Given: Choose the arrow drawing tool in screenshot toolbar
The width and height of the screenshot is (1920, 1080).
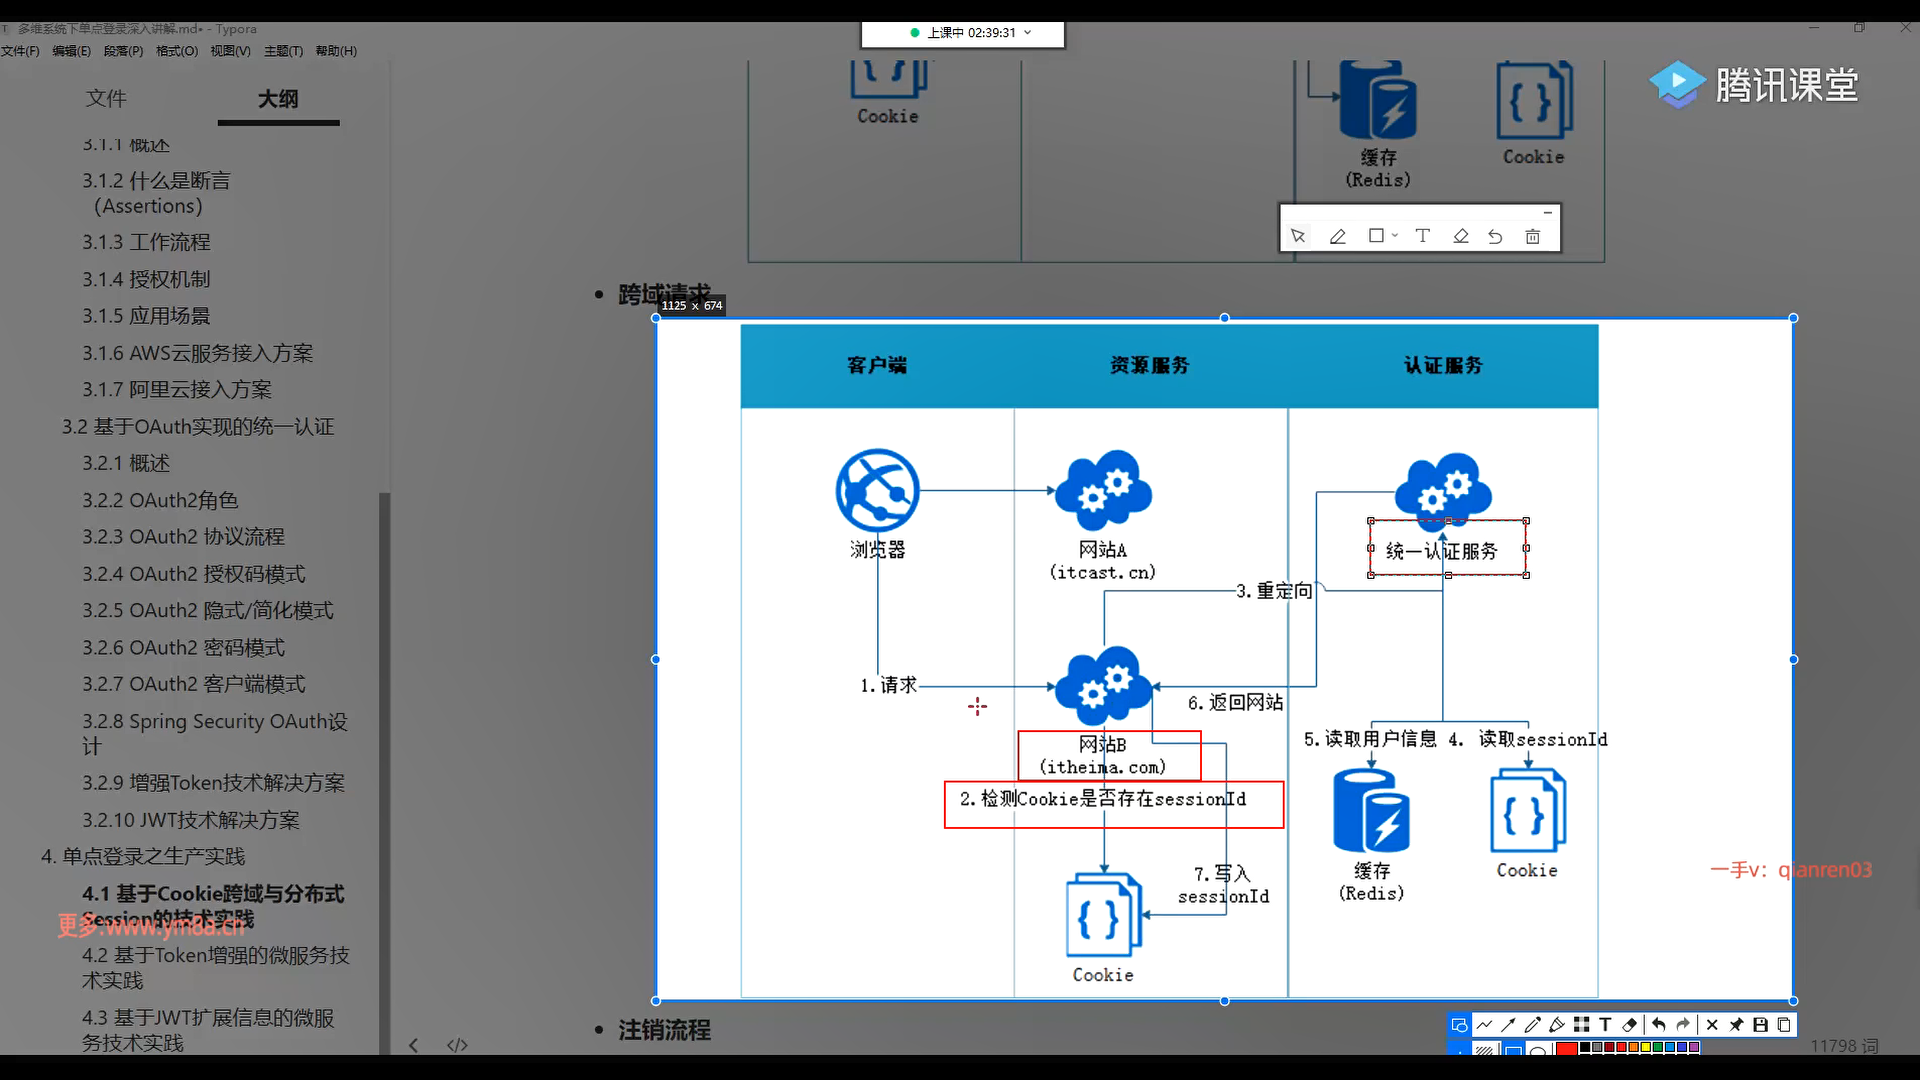Looking at the screenshot, I should coord(1508,1025).
